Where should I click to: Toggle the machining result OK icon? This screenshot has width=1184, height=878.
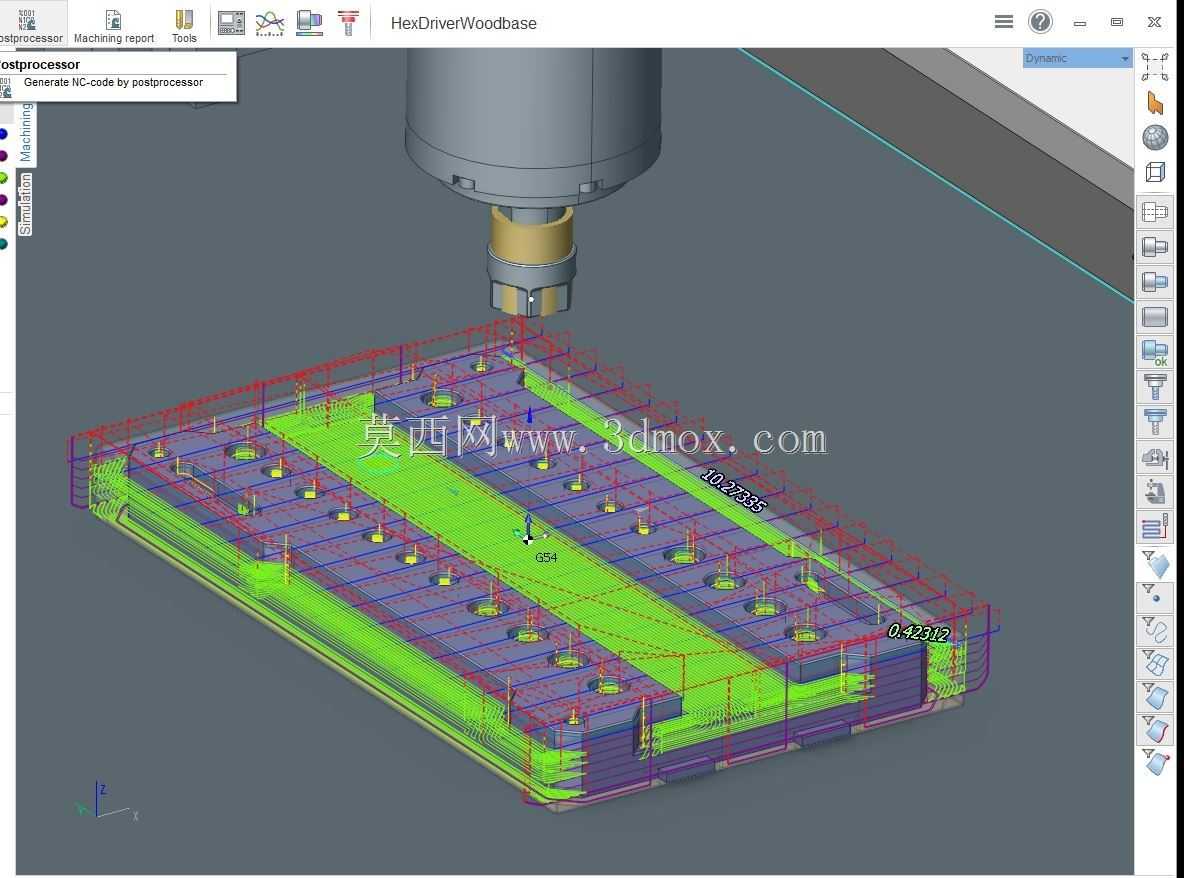click(x=1155, y=352)
